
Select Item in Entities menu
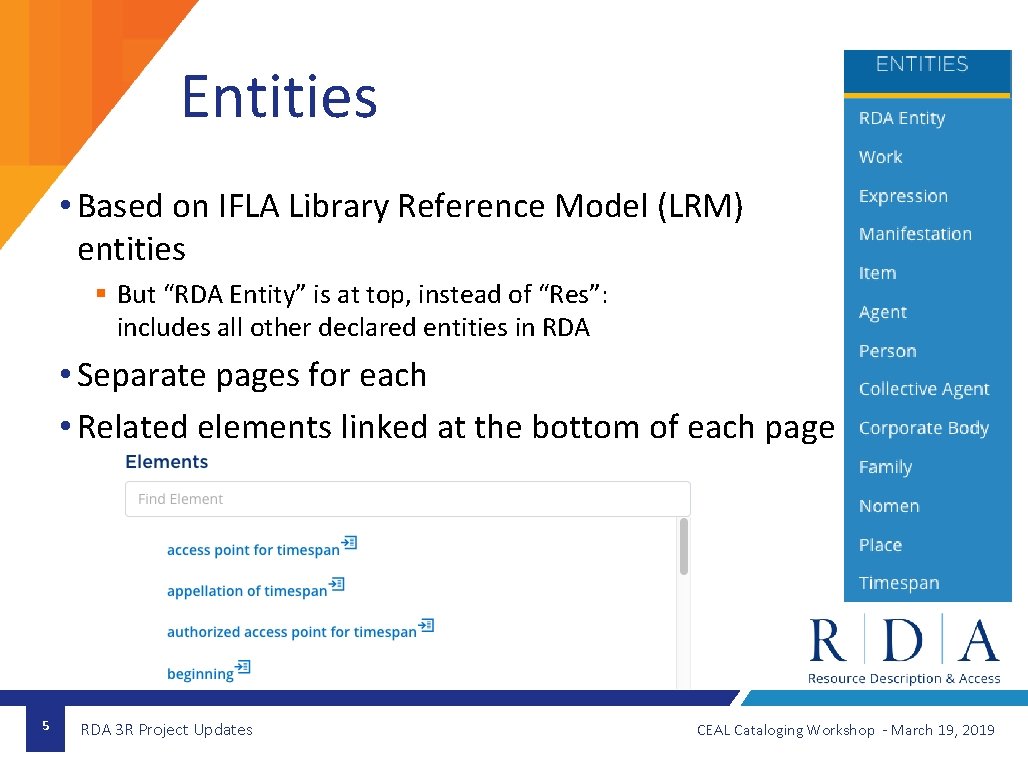(877, 273)
